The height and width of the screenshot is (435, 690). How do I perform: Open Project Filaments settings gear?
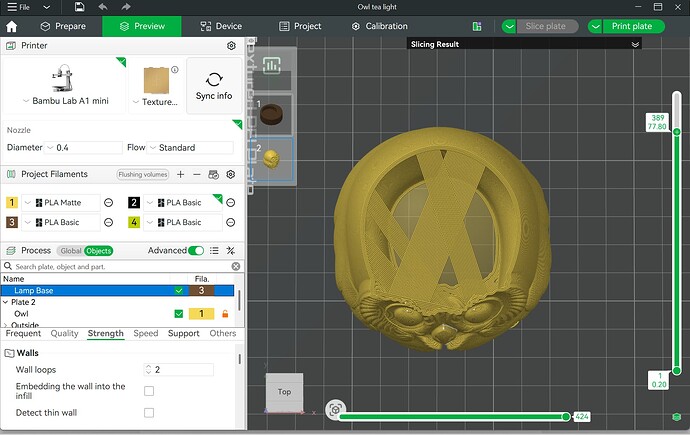pos(231,175)
